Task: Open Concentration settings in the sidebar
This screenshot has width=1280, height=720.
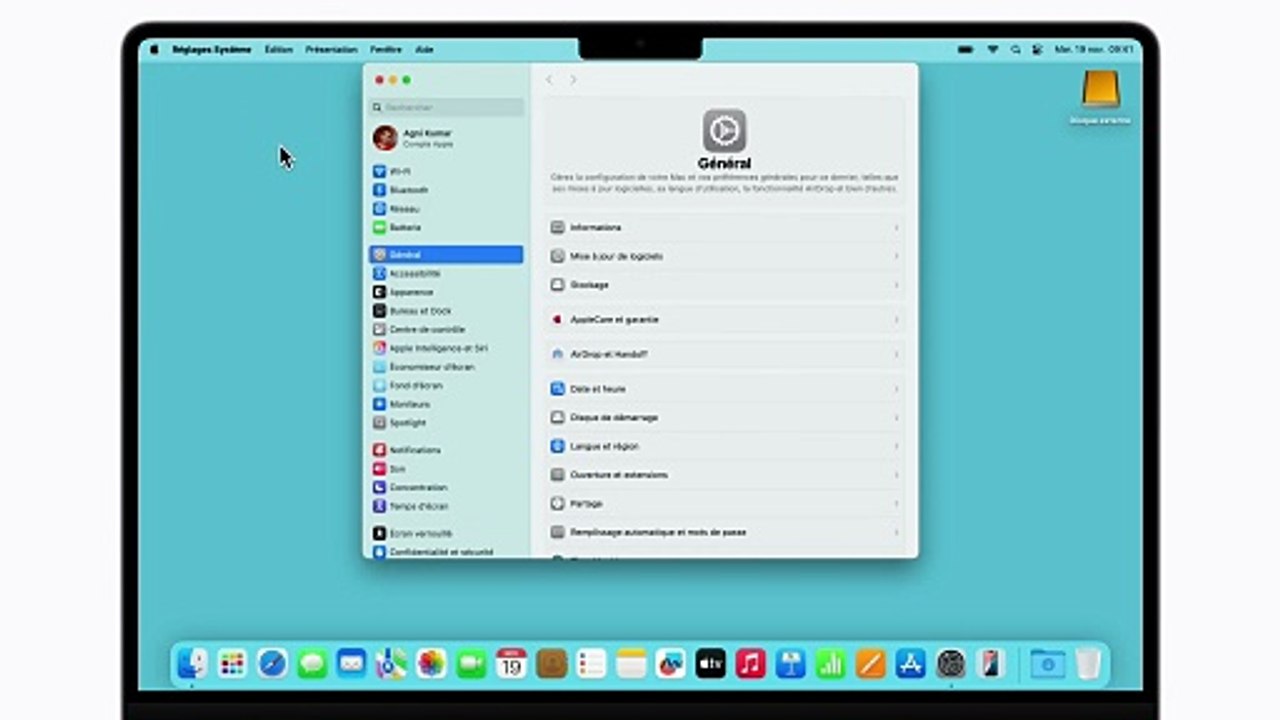Action: point(445,487)
